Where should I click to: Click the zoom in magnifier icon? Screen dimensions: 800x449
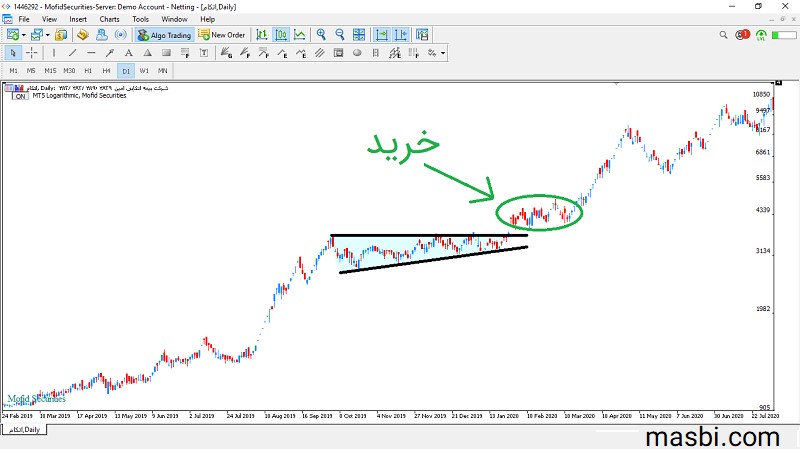[321, 35]
